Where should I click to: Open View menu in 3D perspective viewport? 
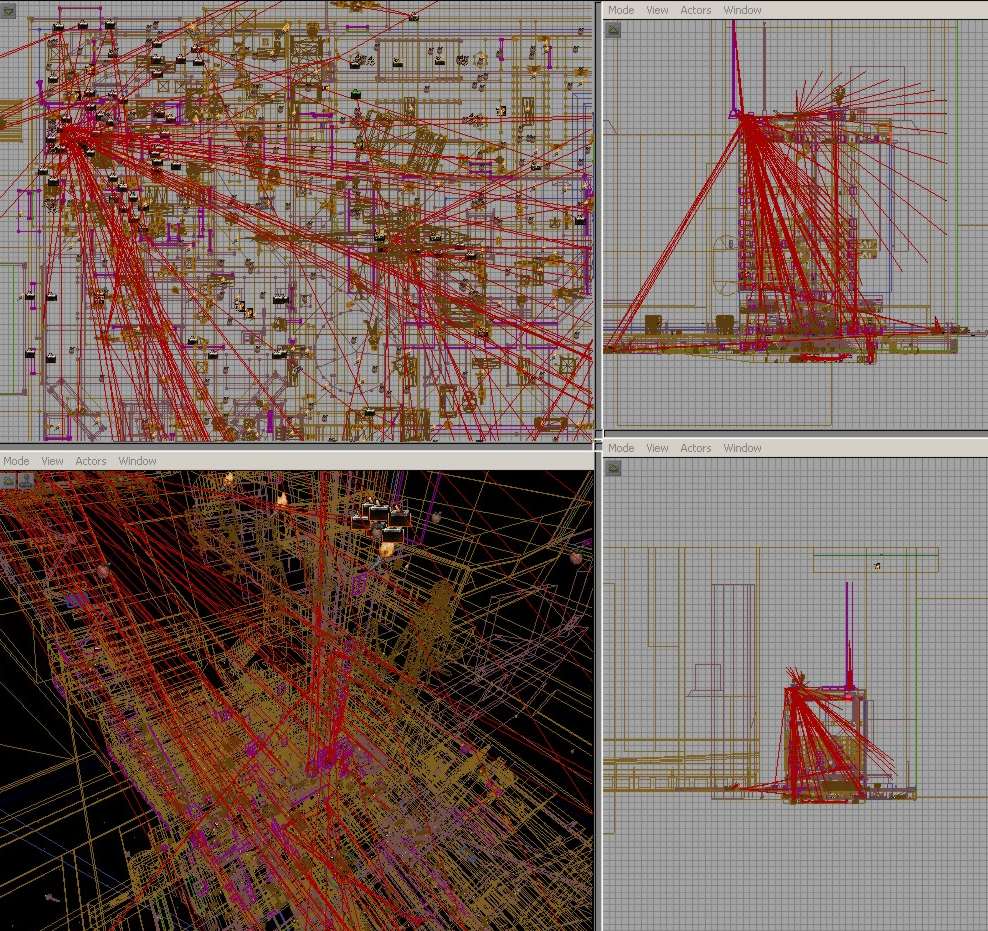(x=52, y=461)
